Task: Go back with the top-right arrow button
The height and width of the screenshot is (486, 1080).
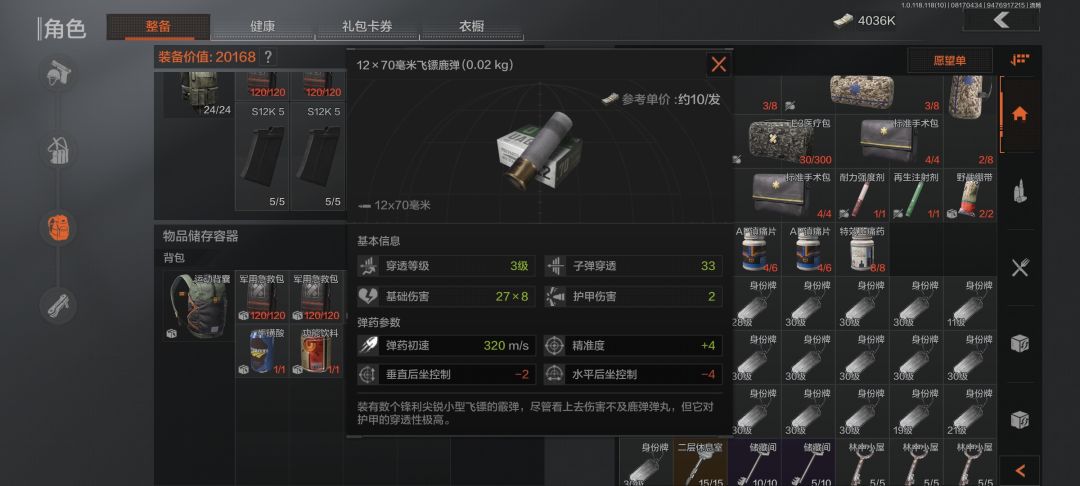Action: pyautogui.click(x=1001, y=20)
